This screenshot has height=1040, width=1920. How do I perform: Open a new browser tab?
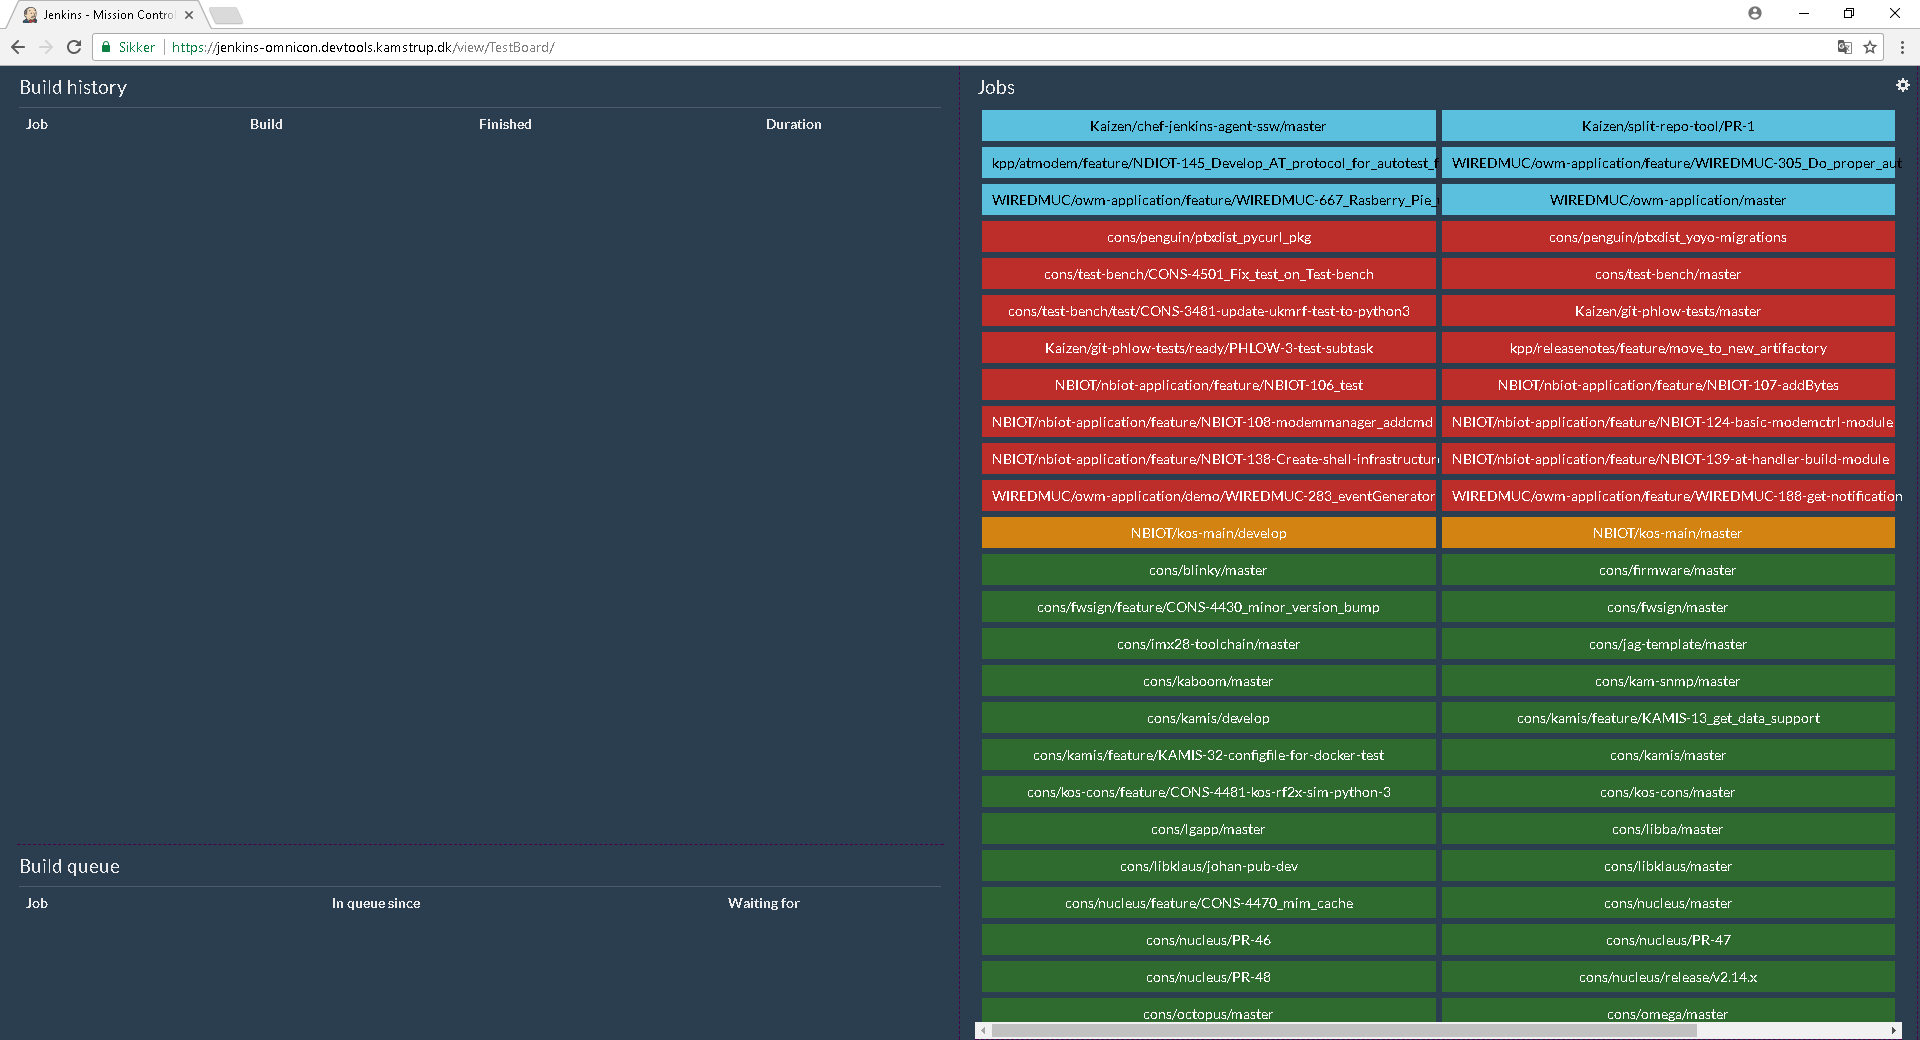point(226,15)
